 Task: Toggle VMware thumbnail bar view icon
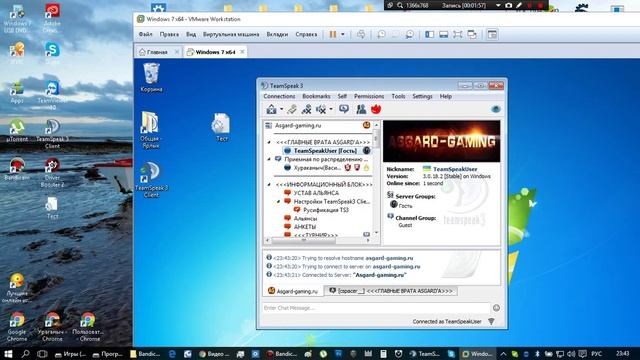click(x=444, y=34)
